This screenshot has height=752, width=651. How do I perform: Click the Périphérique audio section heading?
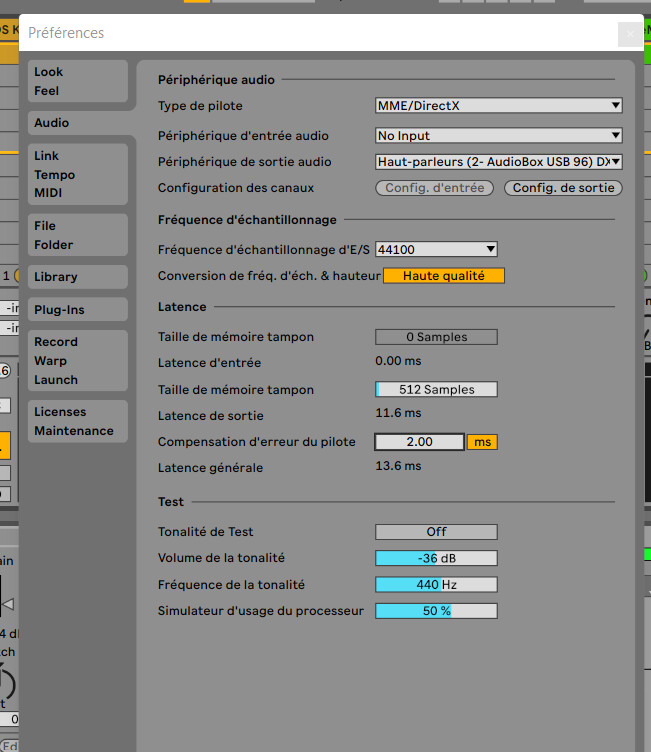(x=216, y=80)
